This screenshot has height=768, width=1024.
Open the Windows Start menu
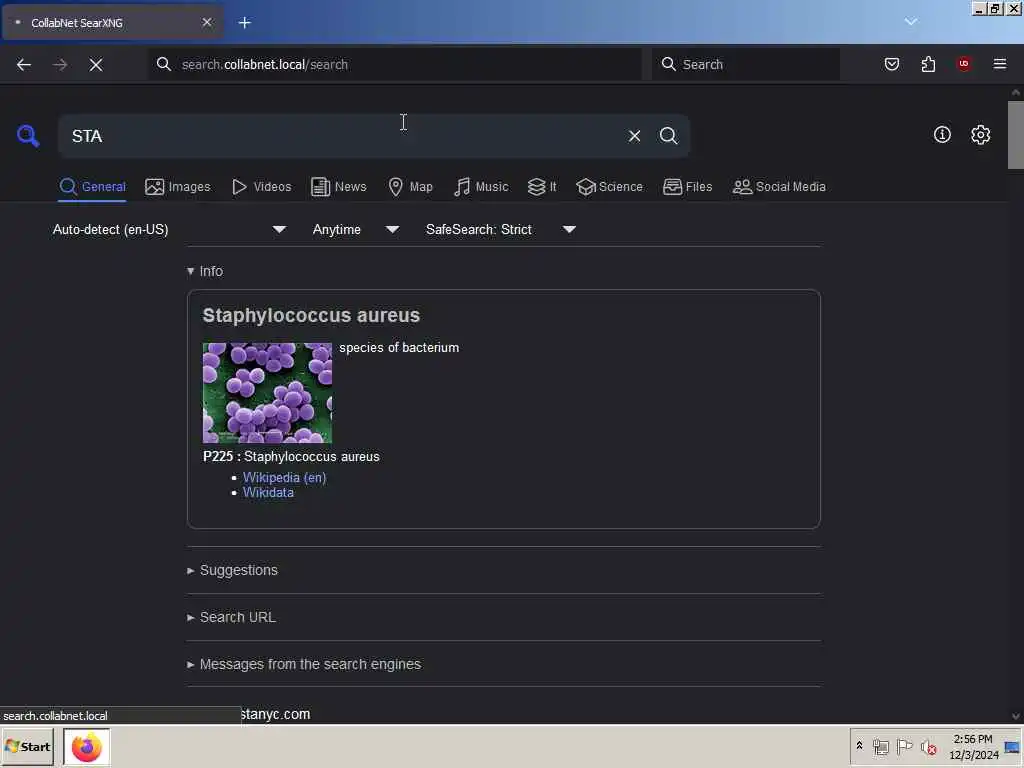(x=28, y=746)
